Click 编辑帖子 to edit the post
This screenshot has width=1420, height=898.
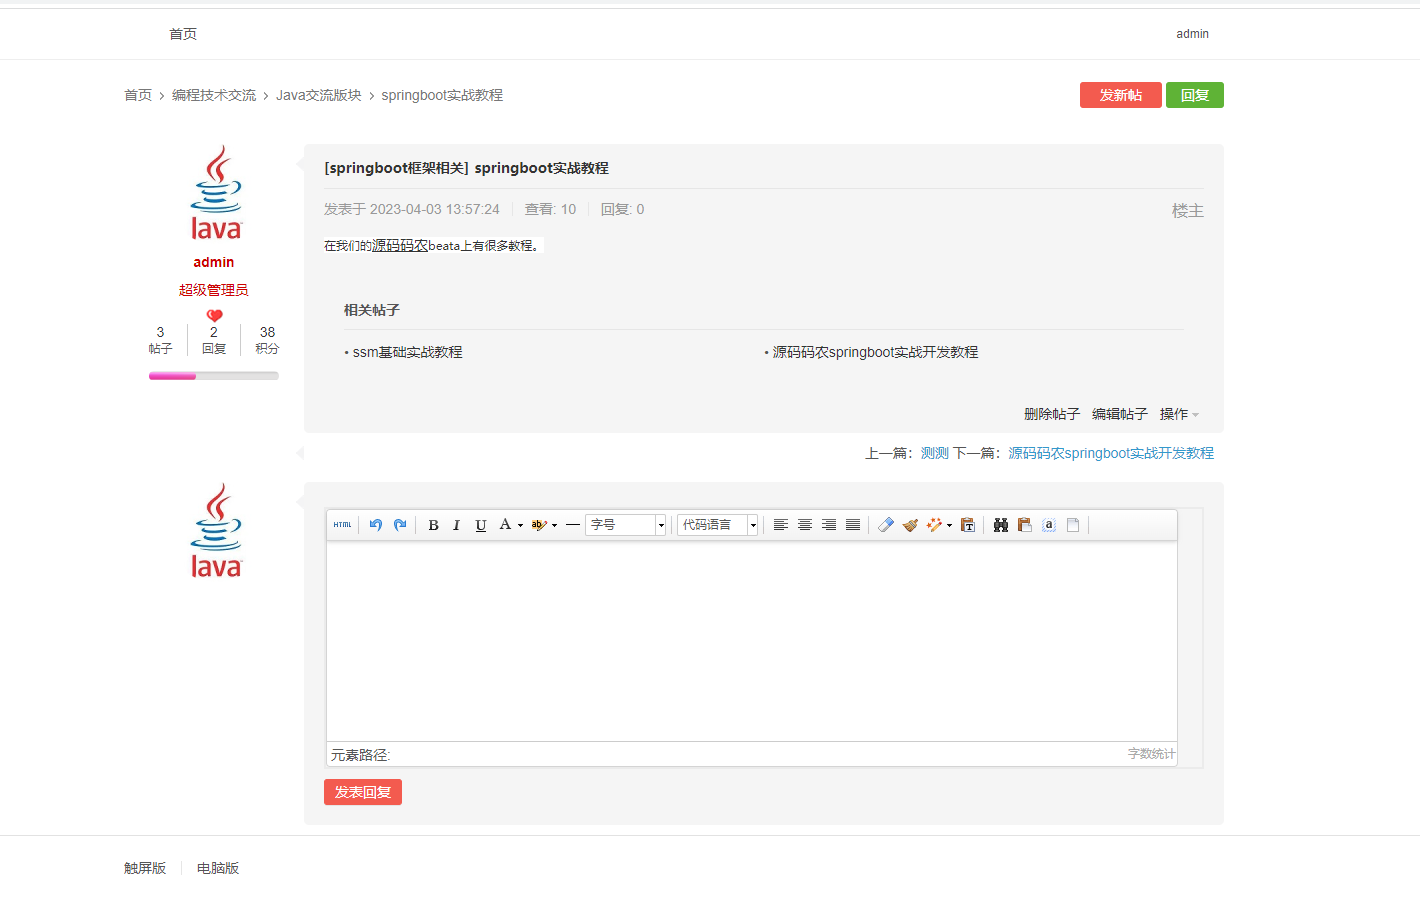click(x=1120, y=414)
